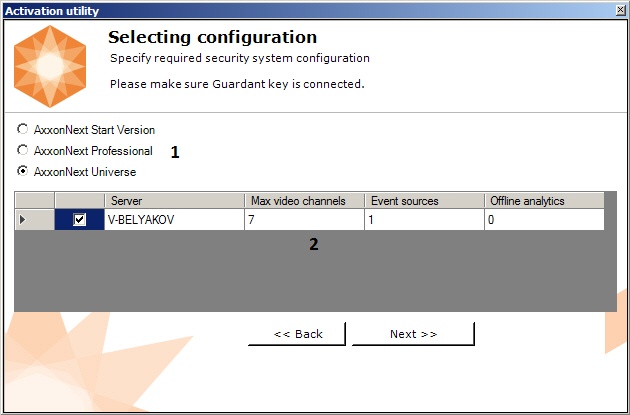This screenshot has height=415, width=630.
Task: Click the V-BELYAKOV server name cell
Action: 174,219
